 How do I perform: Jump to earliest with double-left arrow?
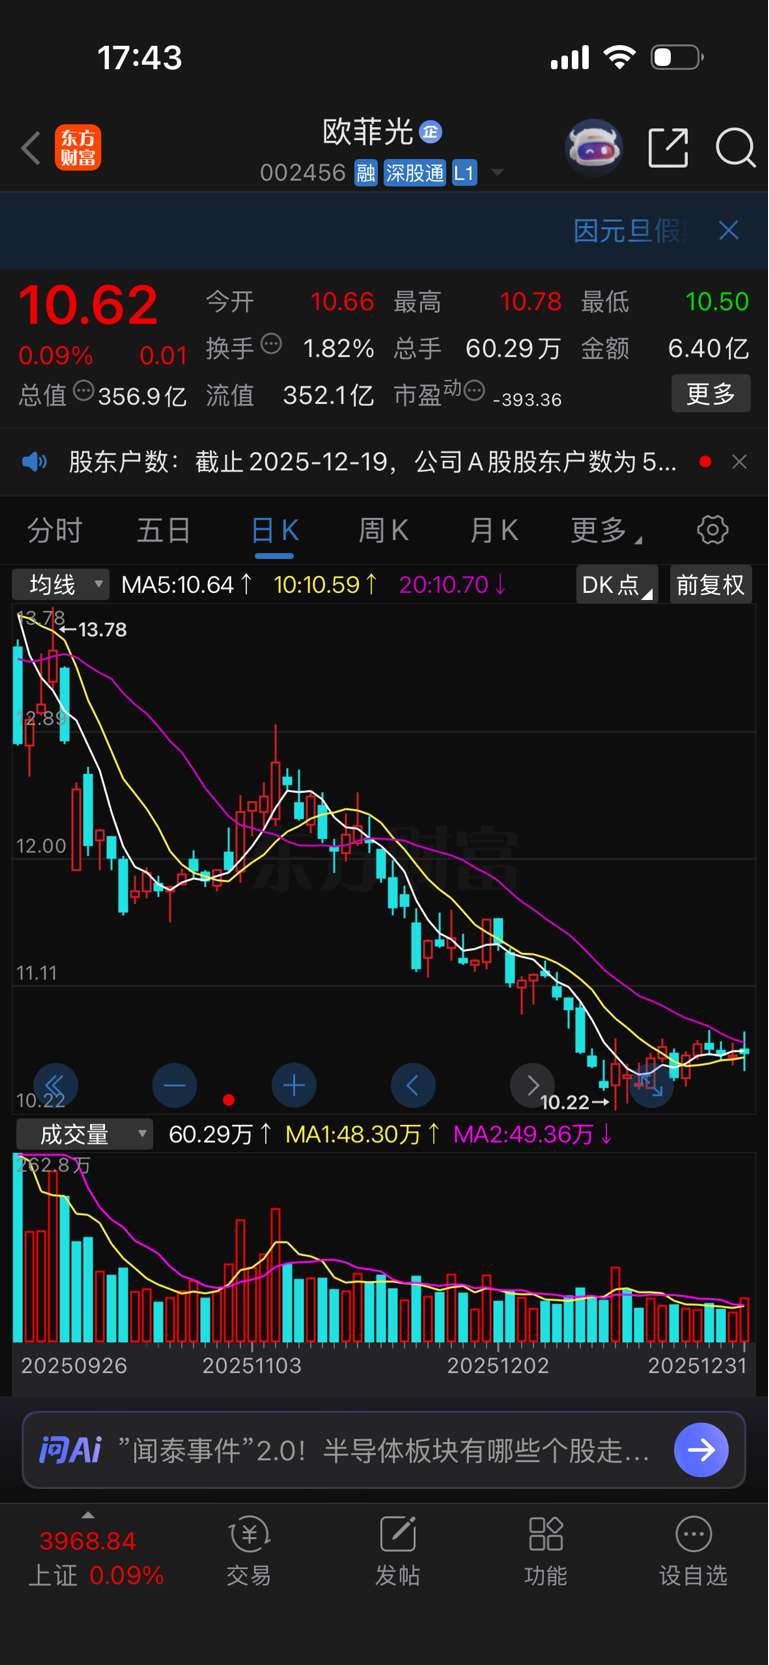pos(55,1085)
